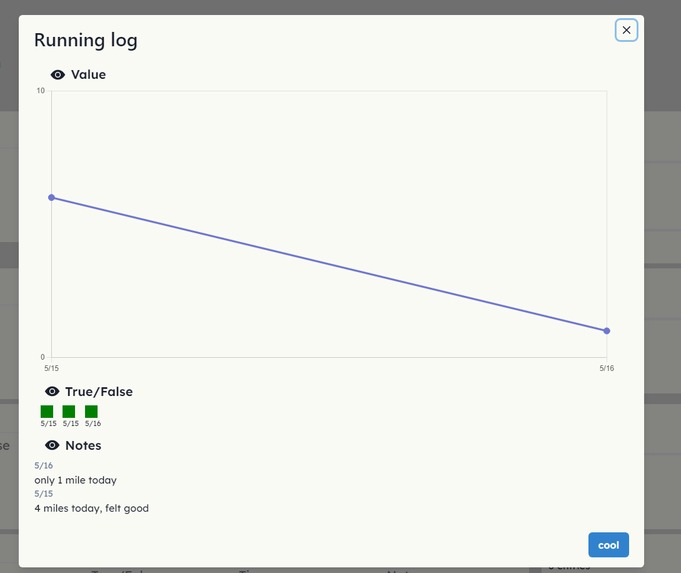Click the x-axis label 5/16
This screenshot has width=681, height=573.
[607, 368]
